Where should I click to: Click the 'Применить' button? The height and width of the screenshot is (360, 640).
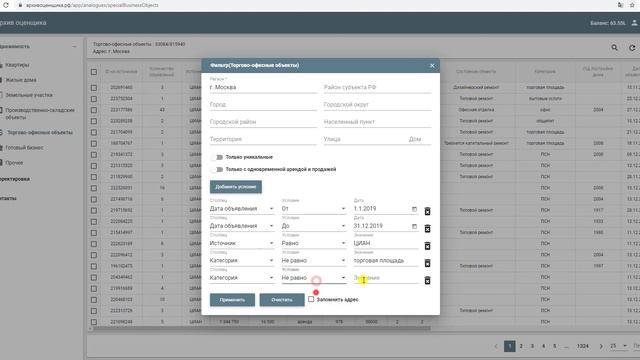pos(232,300)
